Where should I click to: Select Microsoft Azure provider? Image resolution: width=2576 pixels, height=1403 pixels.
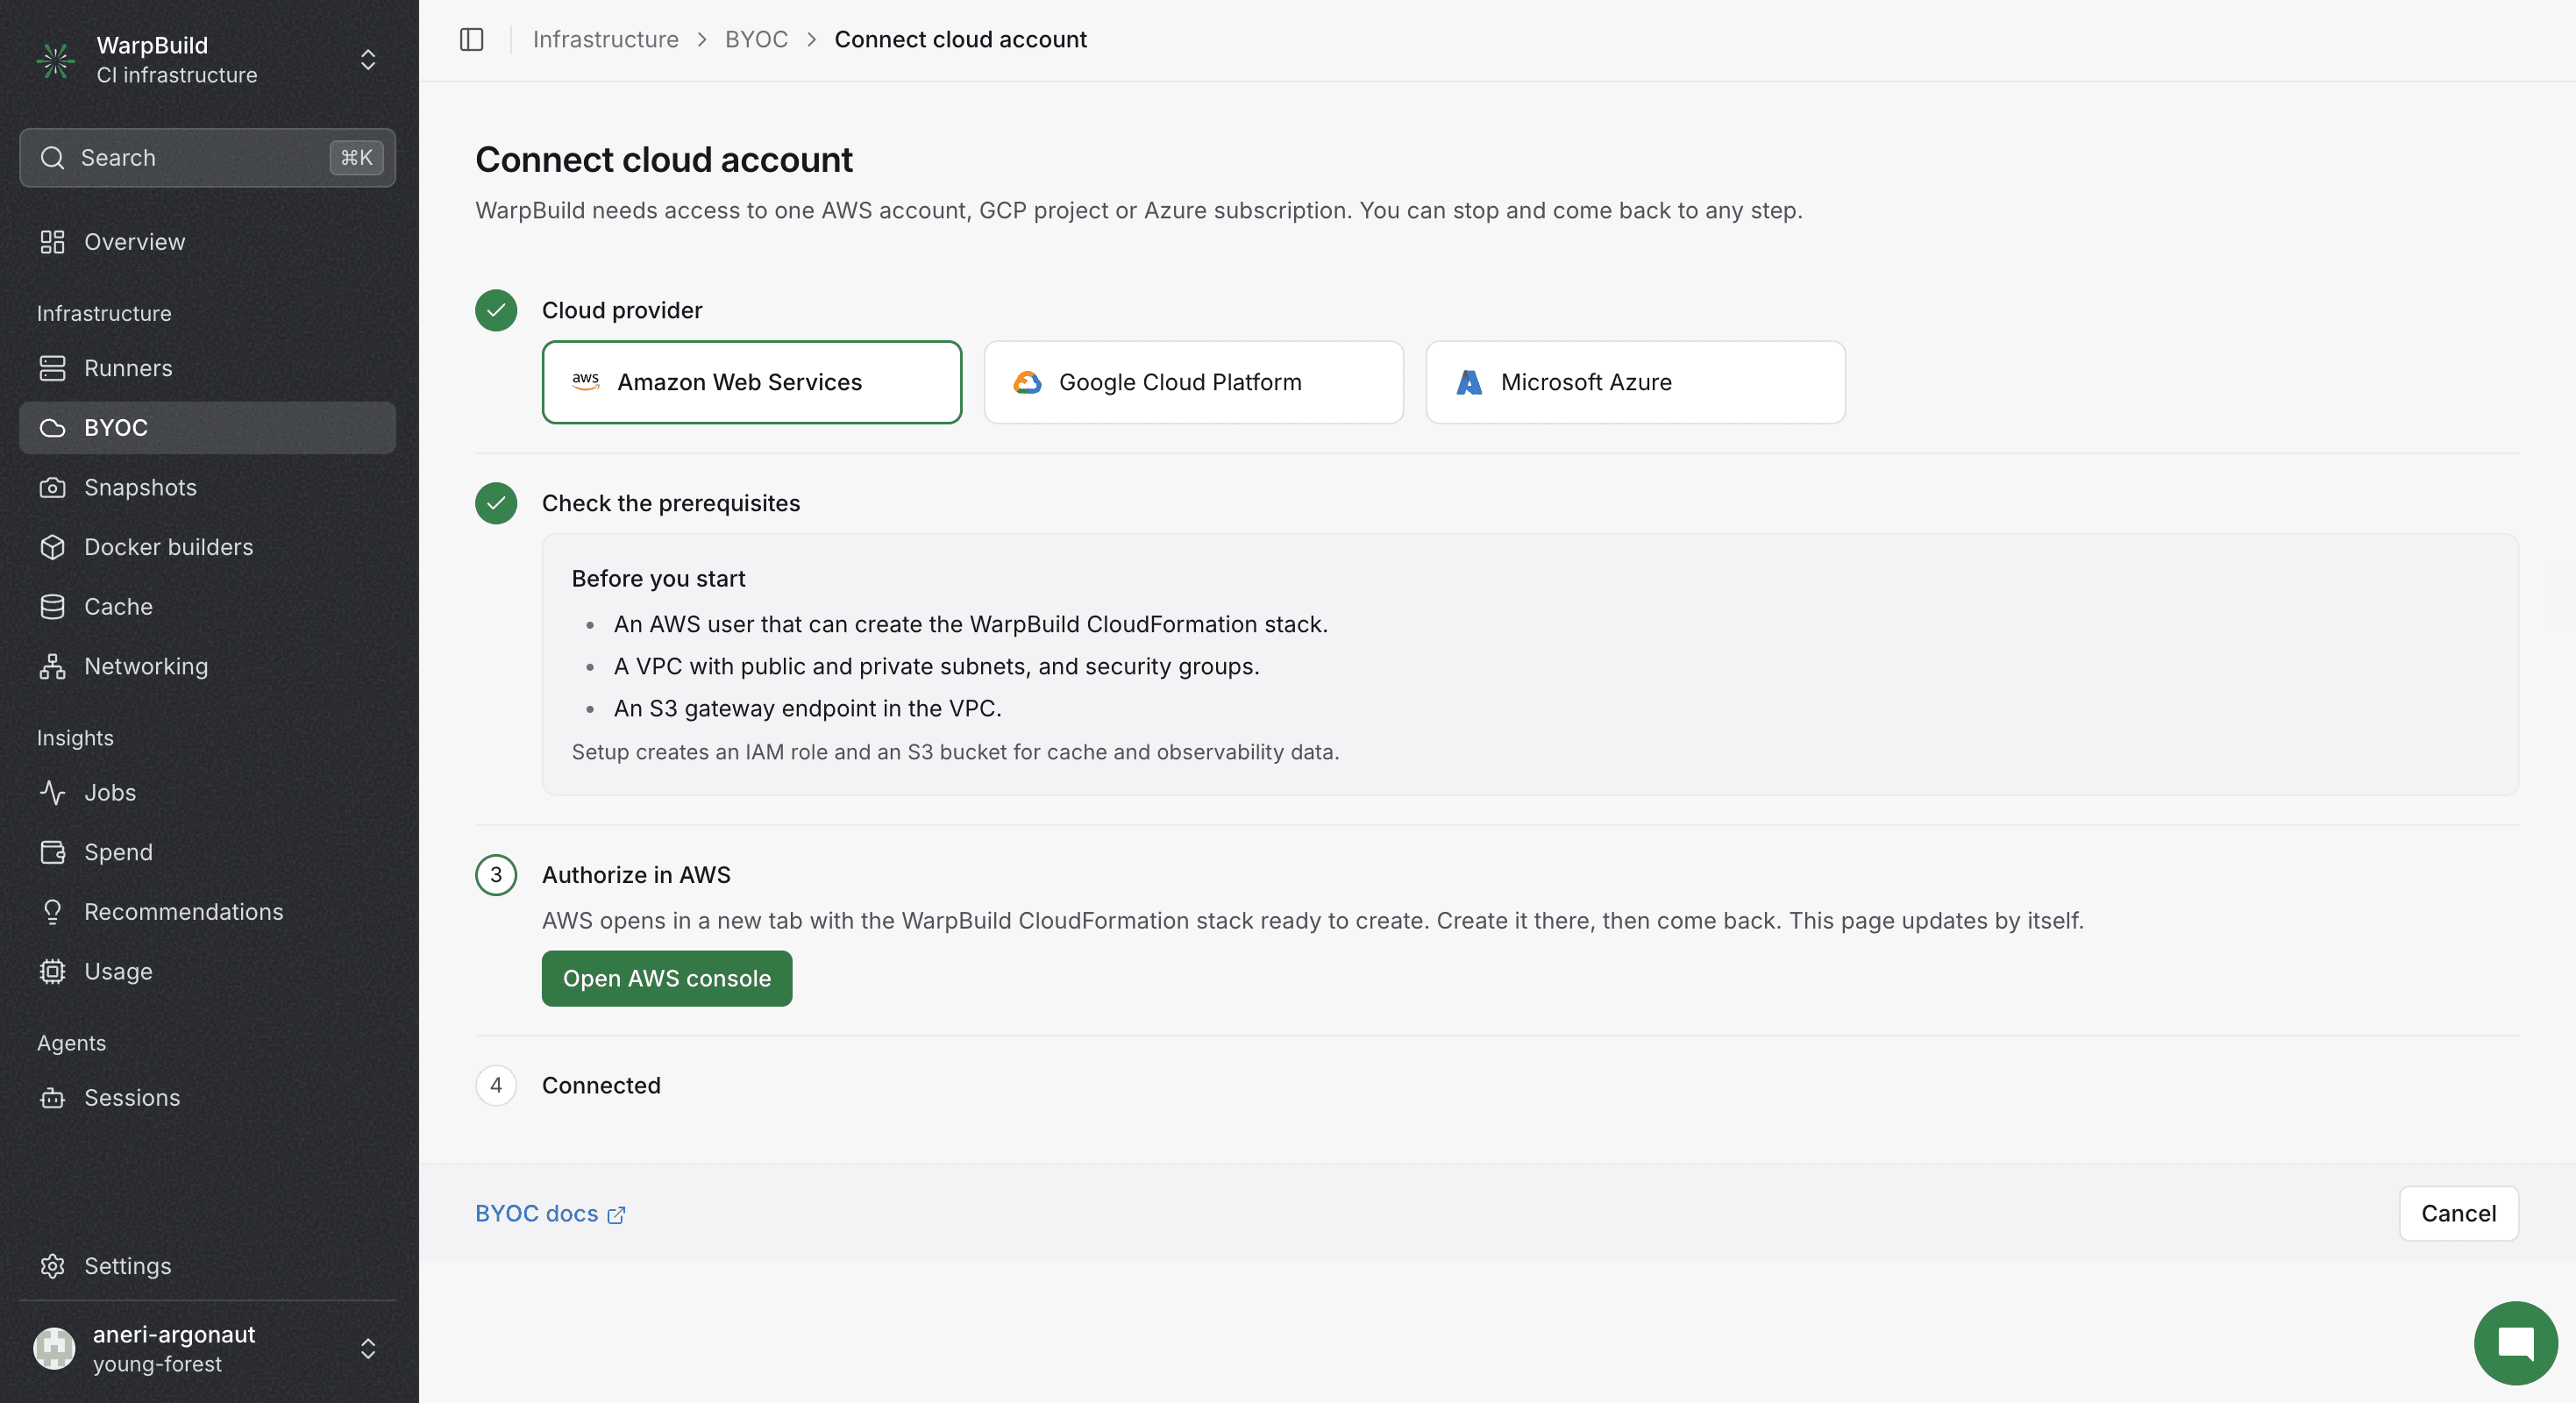(x=1635, y=382)
